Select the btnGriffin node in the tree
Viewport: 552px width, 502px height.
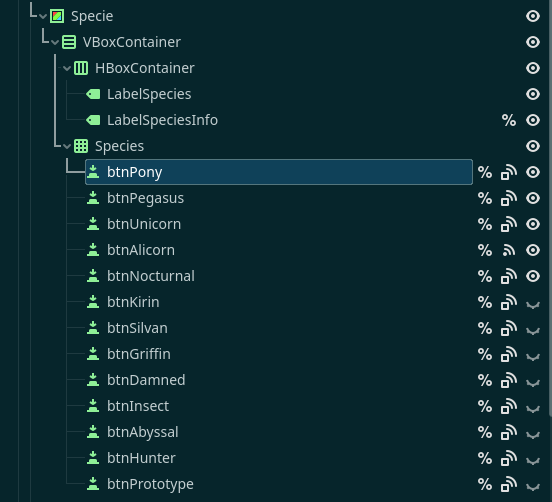139,354
